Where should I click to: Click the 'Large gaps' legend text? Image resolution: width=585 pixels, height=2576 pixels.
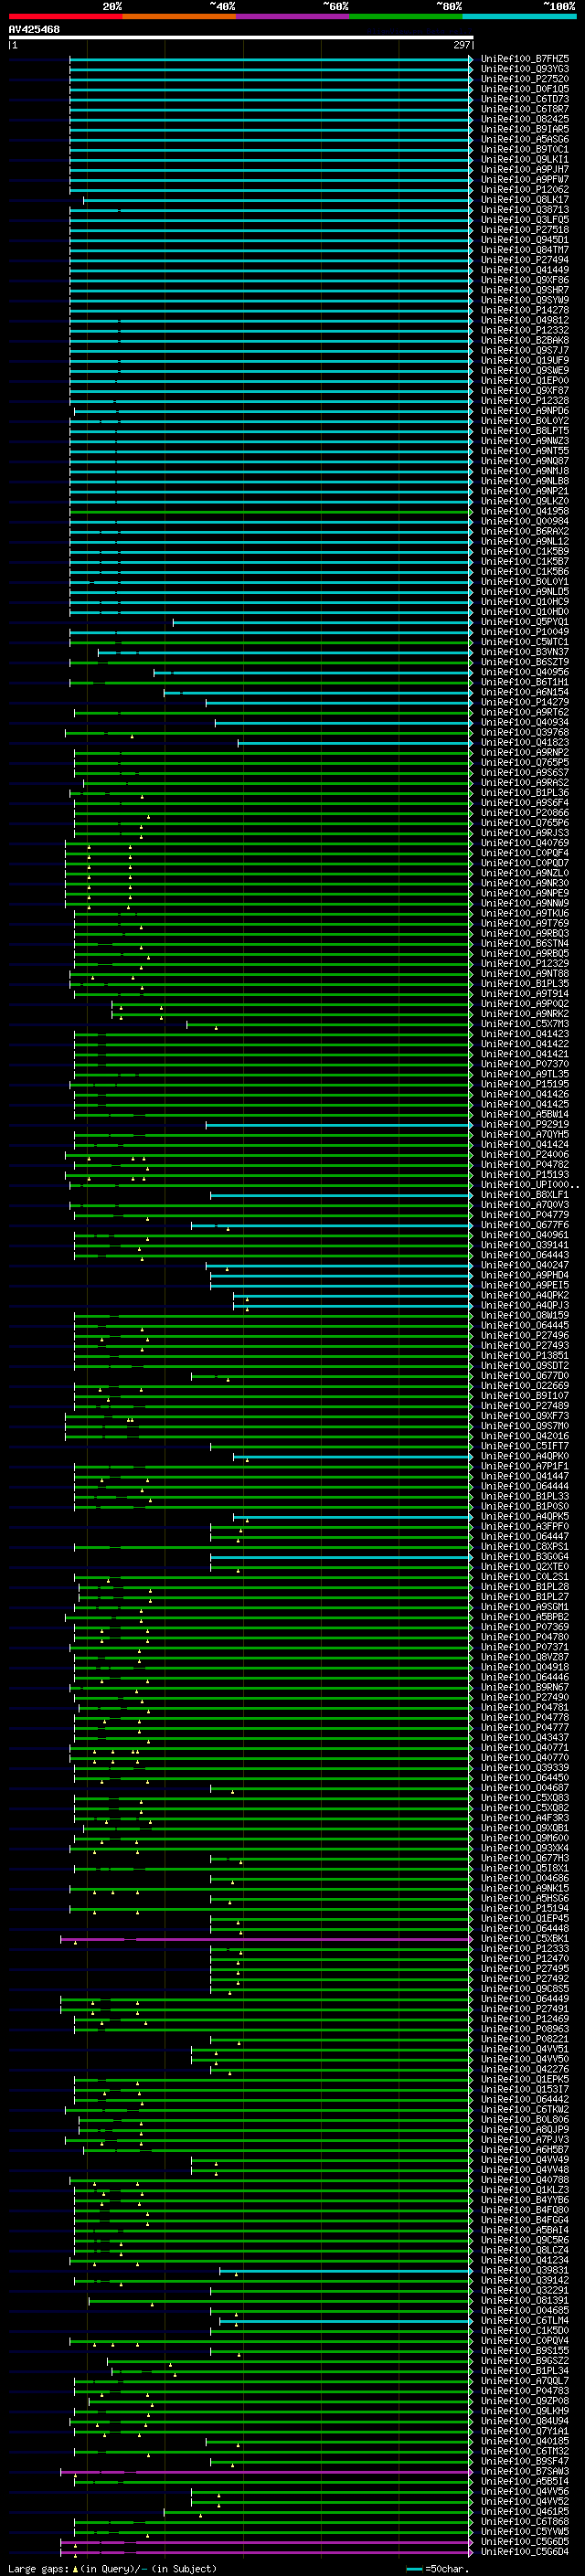click(38, 2568)
